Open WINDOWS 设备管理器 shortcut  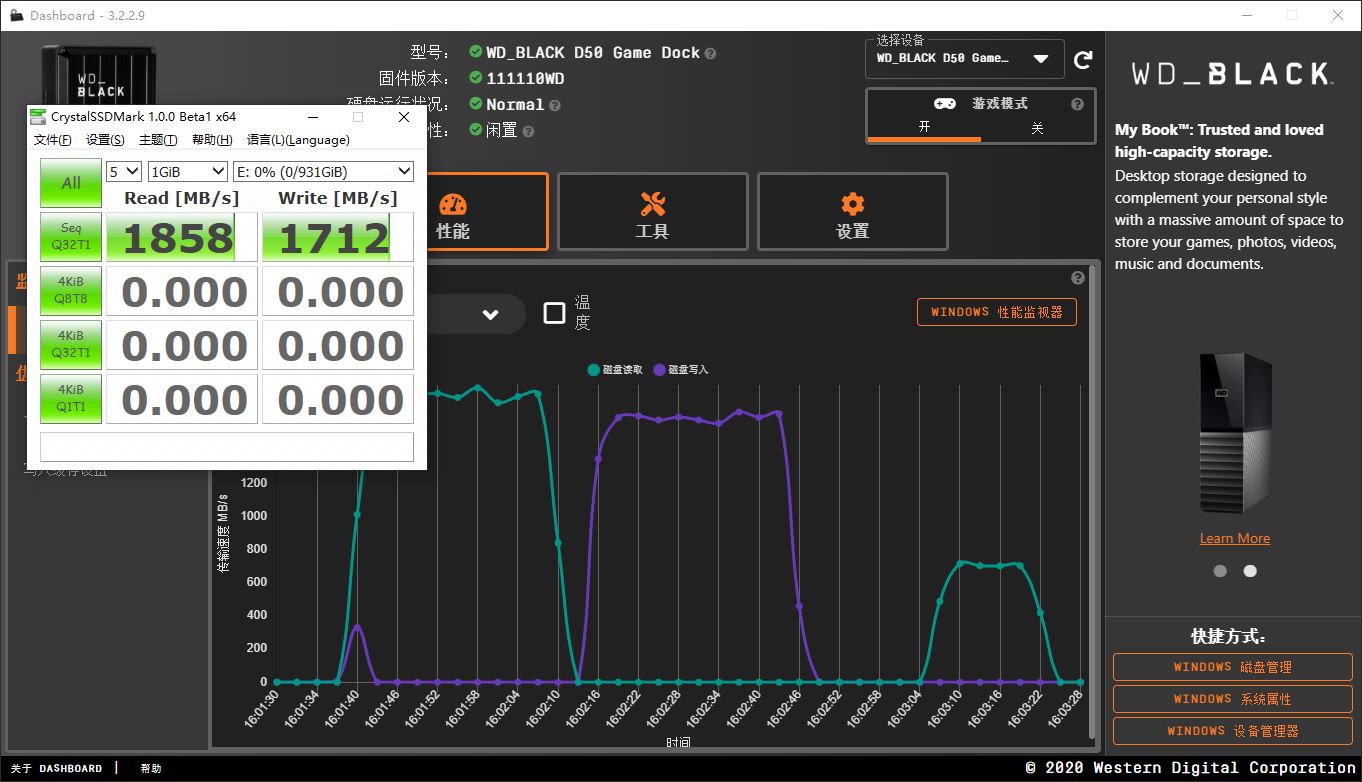1232,731
